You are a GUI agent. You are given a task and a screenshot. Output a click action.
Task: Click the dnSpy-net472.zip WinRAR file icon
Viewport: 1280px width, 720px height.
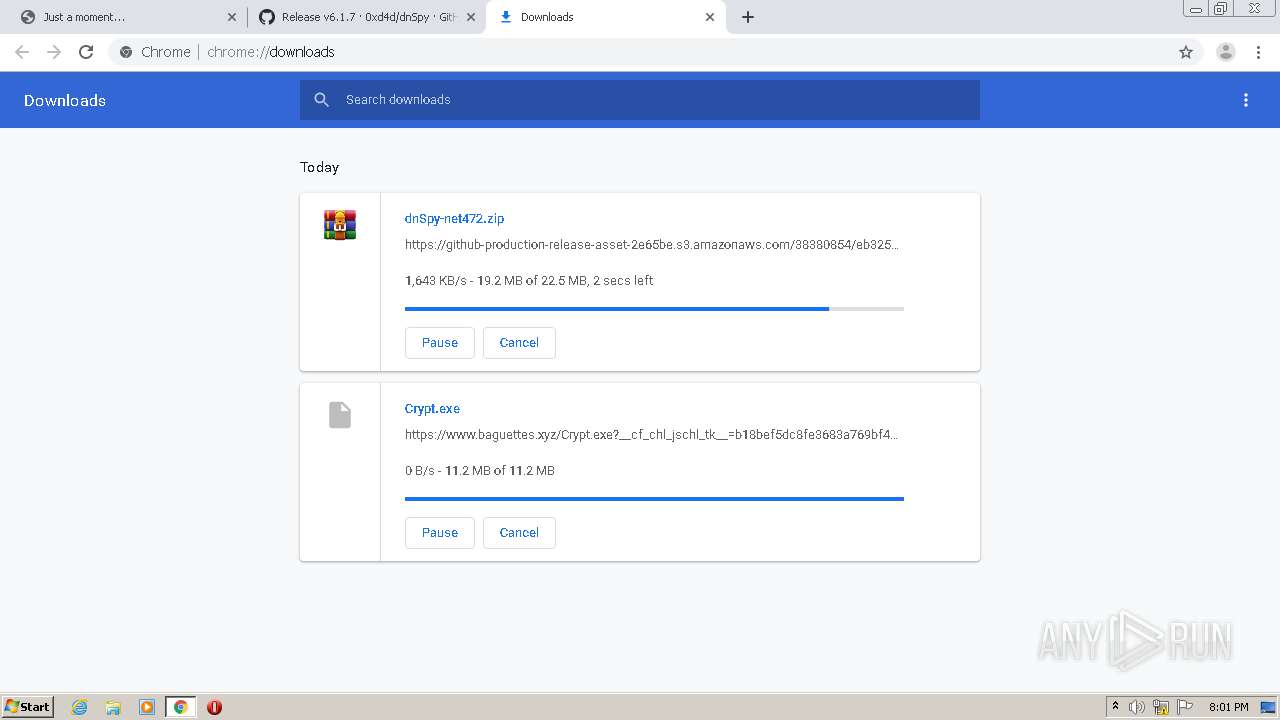pos(340,225)
